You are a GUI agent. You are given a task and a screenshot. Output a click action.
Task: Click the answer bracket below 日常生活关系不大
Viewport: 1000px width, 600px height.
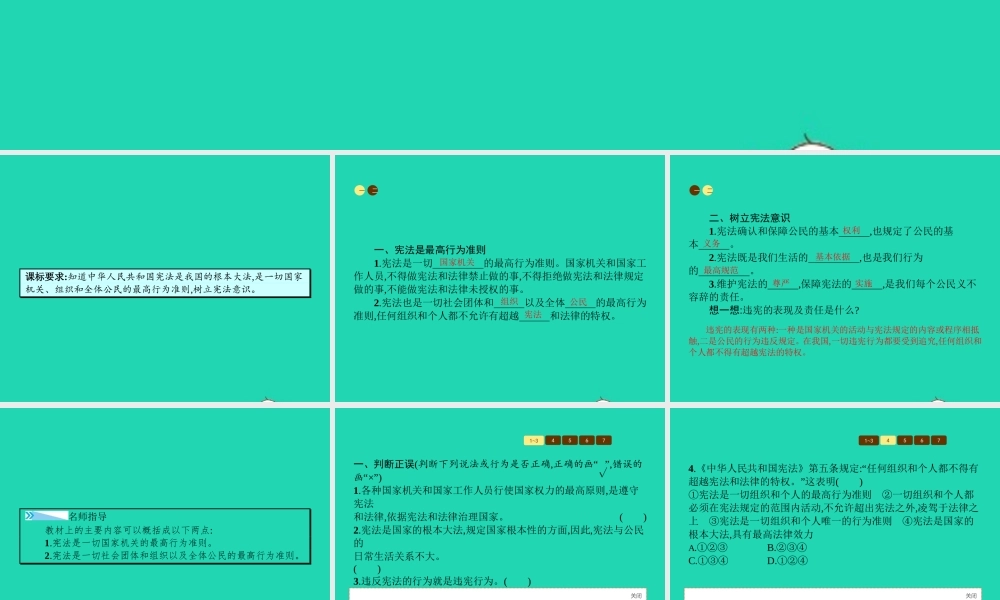367,569
